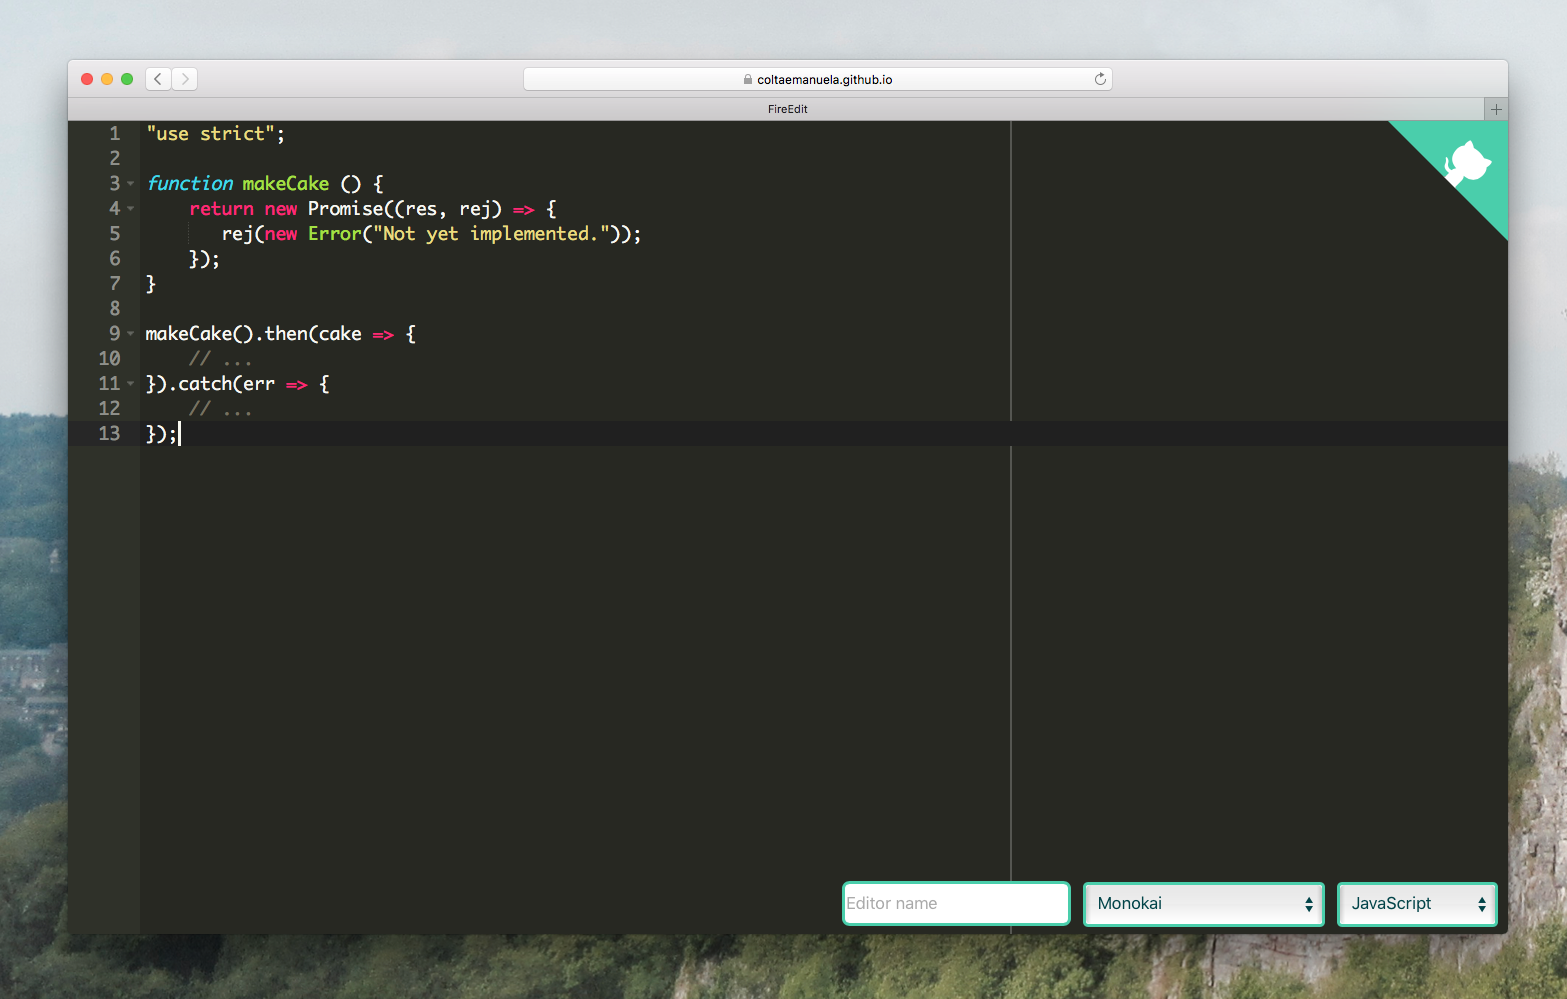Viewport: 1567px width, 999px height.
Task: Click the comment on line 10
Action: click(x=220, y=359)
